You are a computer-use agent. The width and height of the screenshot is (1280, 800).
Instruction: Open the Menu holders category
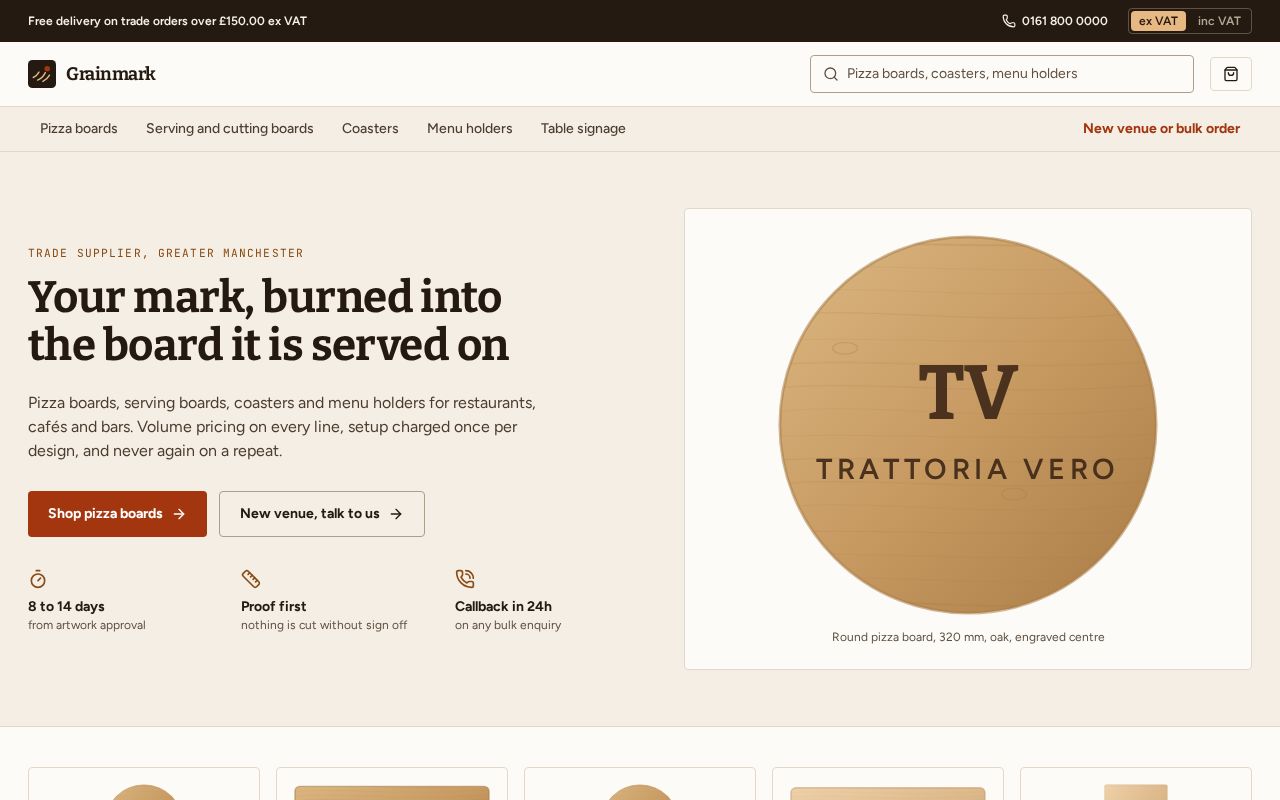(x=470, y=129)
